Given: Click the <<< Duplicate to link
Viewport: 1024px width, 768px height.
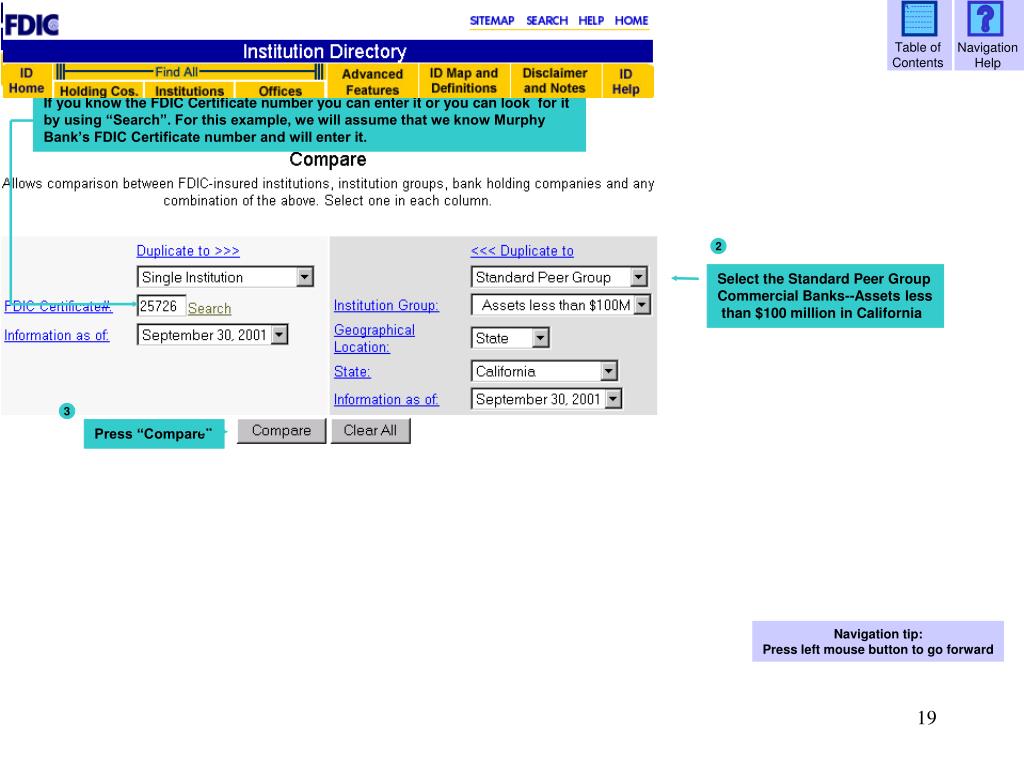Looking at the screenshot, I should 522,251.
